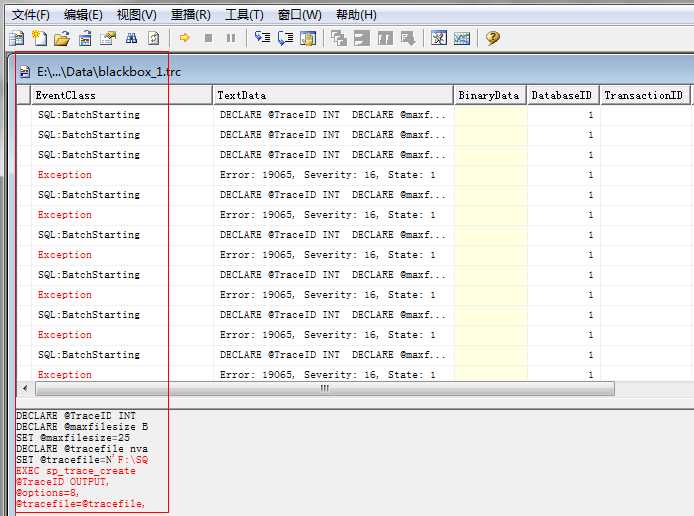Click the yellow Help question-mark icon
Image resolution: width=694 pixels, height=516 pixels.
pyautogui.click(x=493, y=38)
